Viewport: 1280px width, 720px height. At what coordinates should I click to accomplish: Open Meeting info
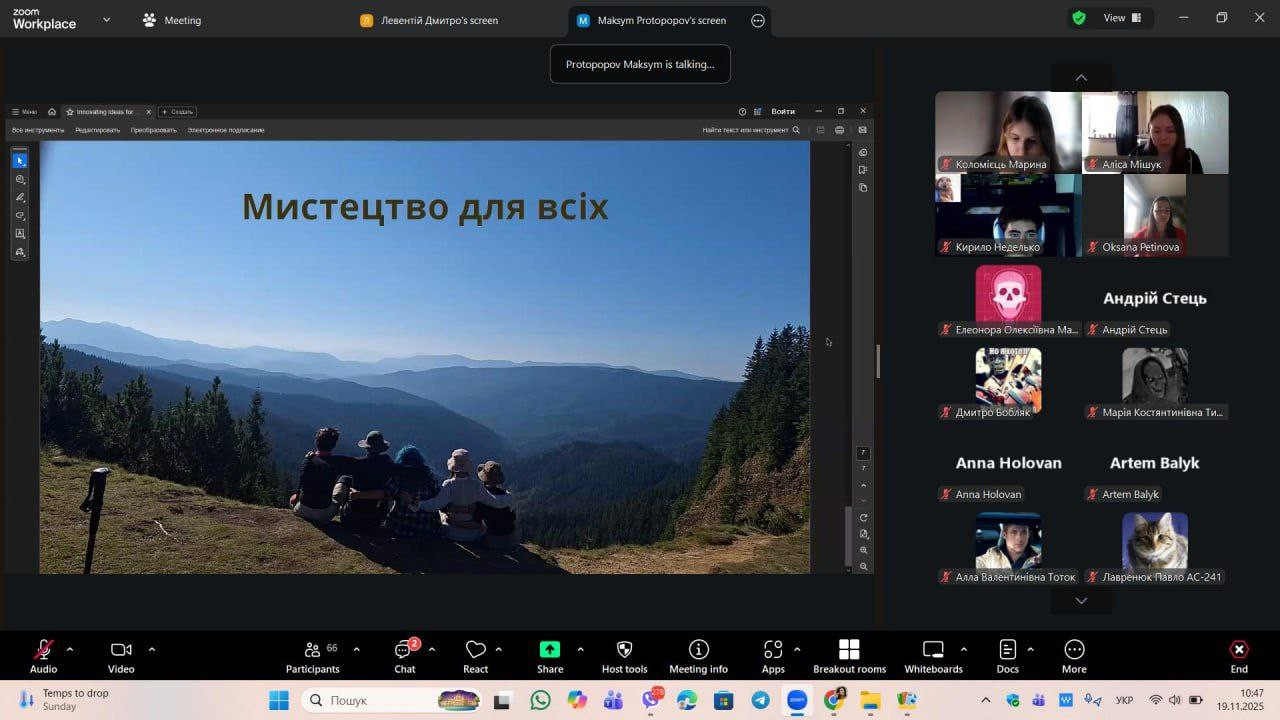pyautogui.click(x=698, y=656)
